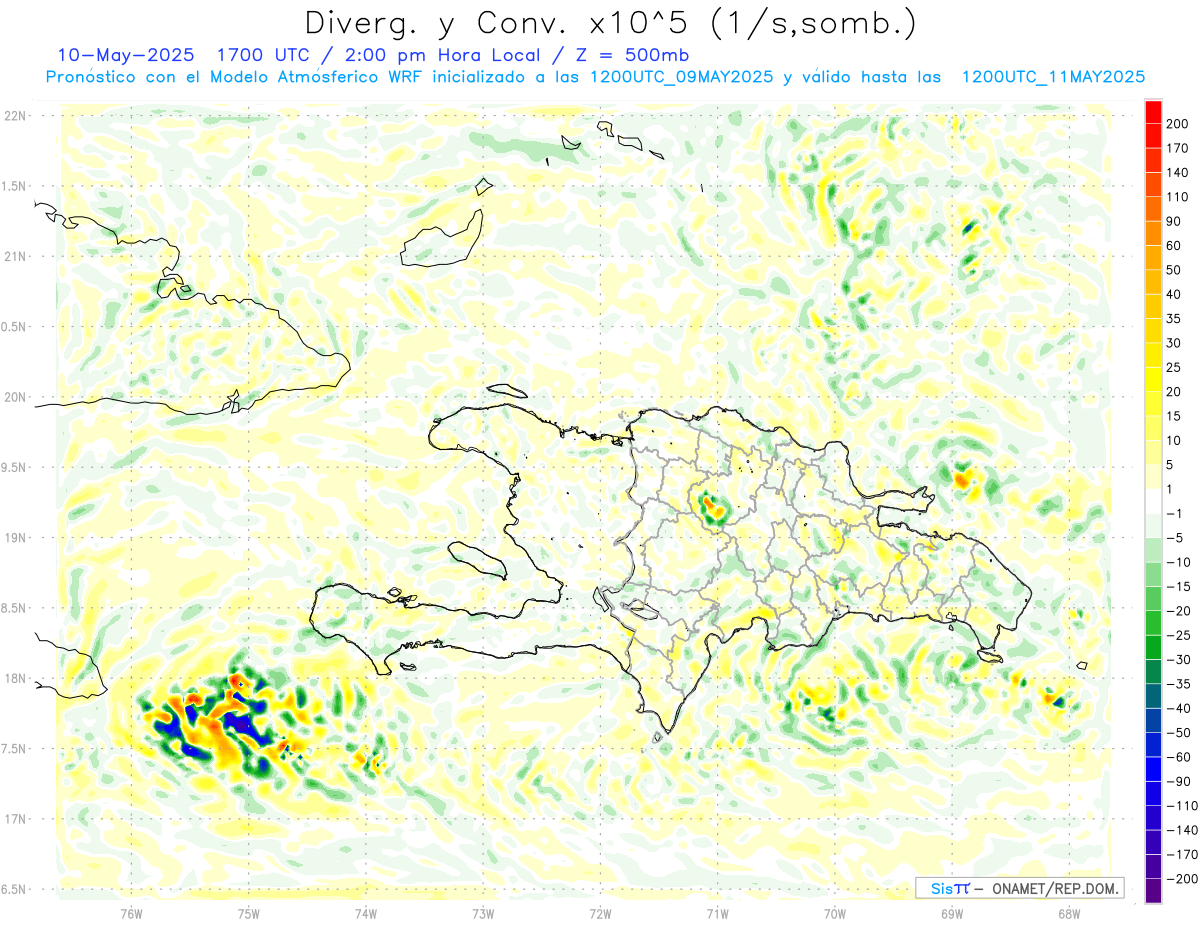Viewport: 1200px width, 927px height.
Task: Select the level text 'Z = 500mb'
Action: coord(630,54)
